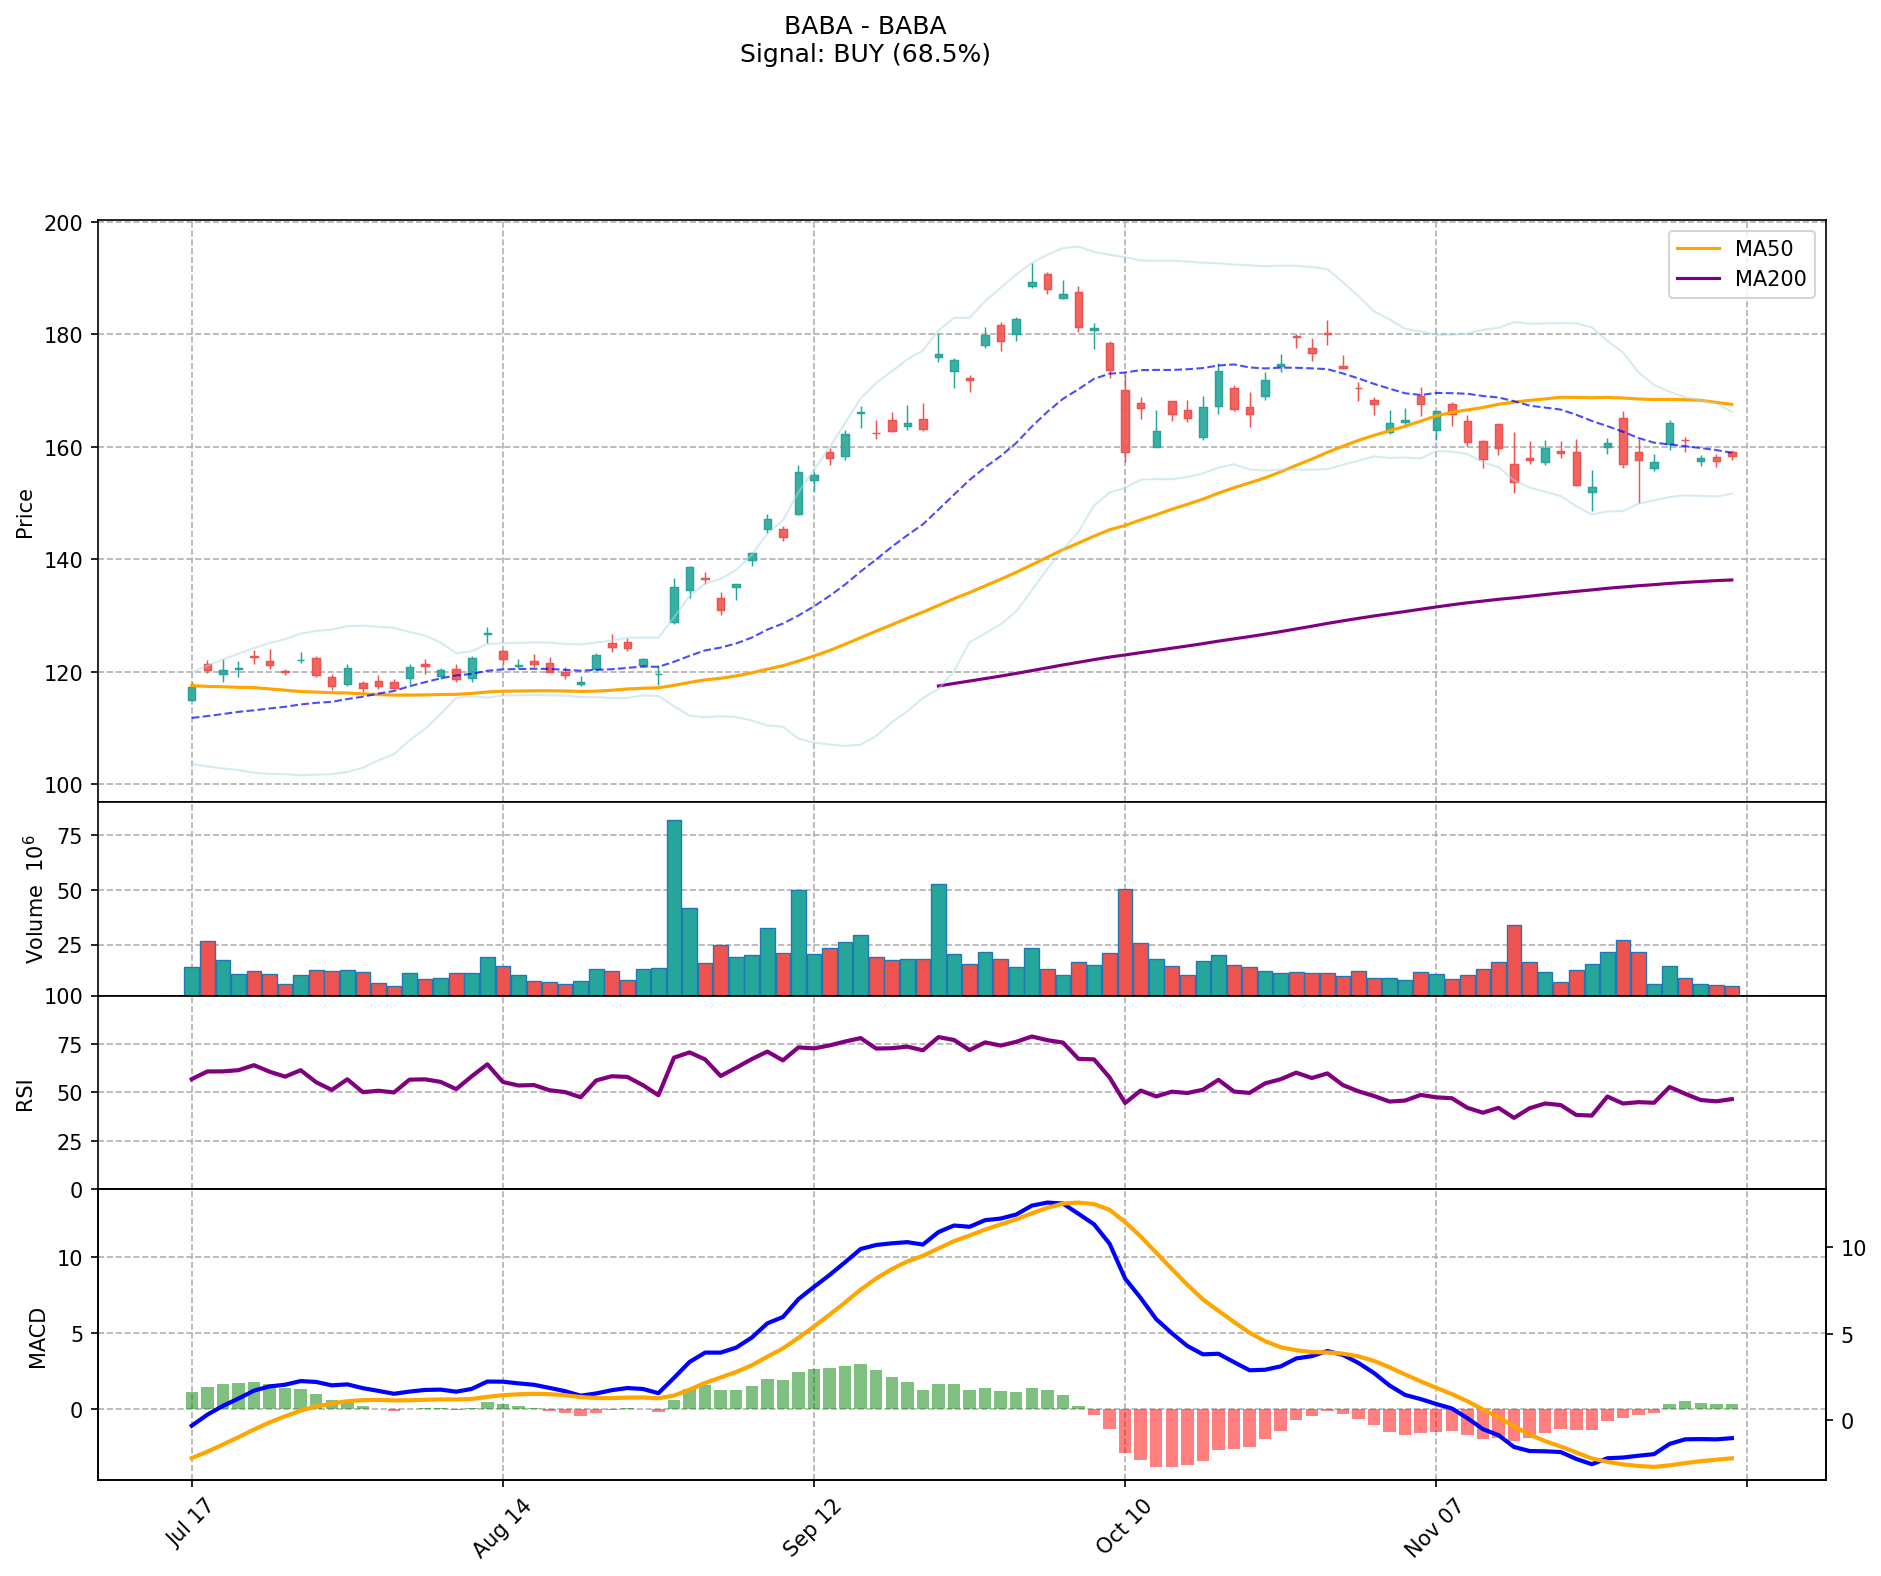Viewport: 1881px width, 1576px height.
Task: Click the MACD y-axis label
Action: click(x=37, y=1337)
